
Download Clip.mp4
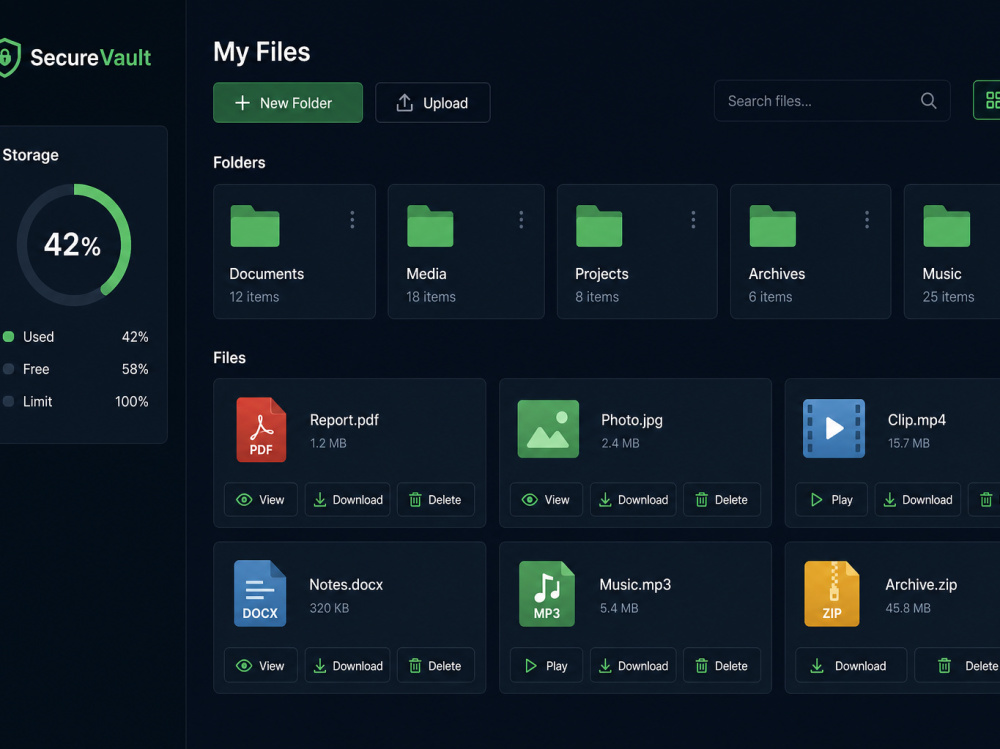tap(918, 500)
